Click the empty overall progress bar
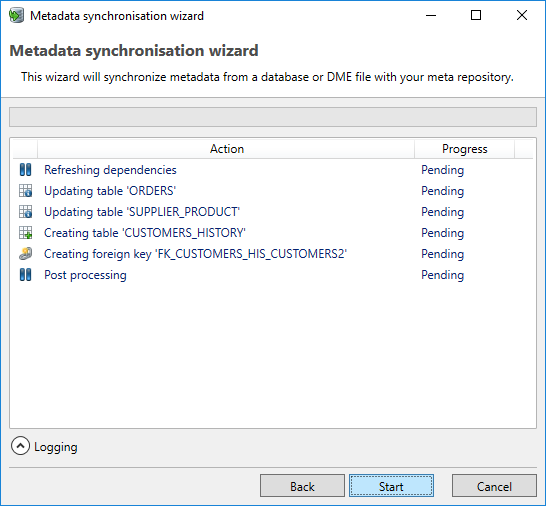The height and width of the screenshot is (506, 546). click(273, 117)
